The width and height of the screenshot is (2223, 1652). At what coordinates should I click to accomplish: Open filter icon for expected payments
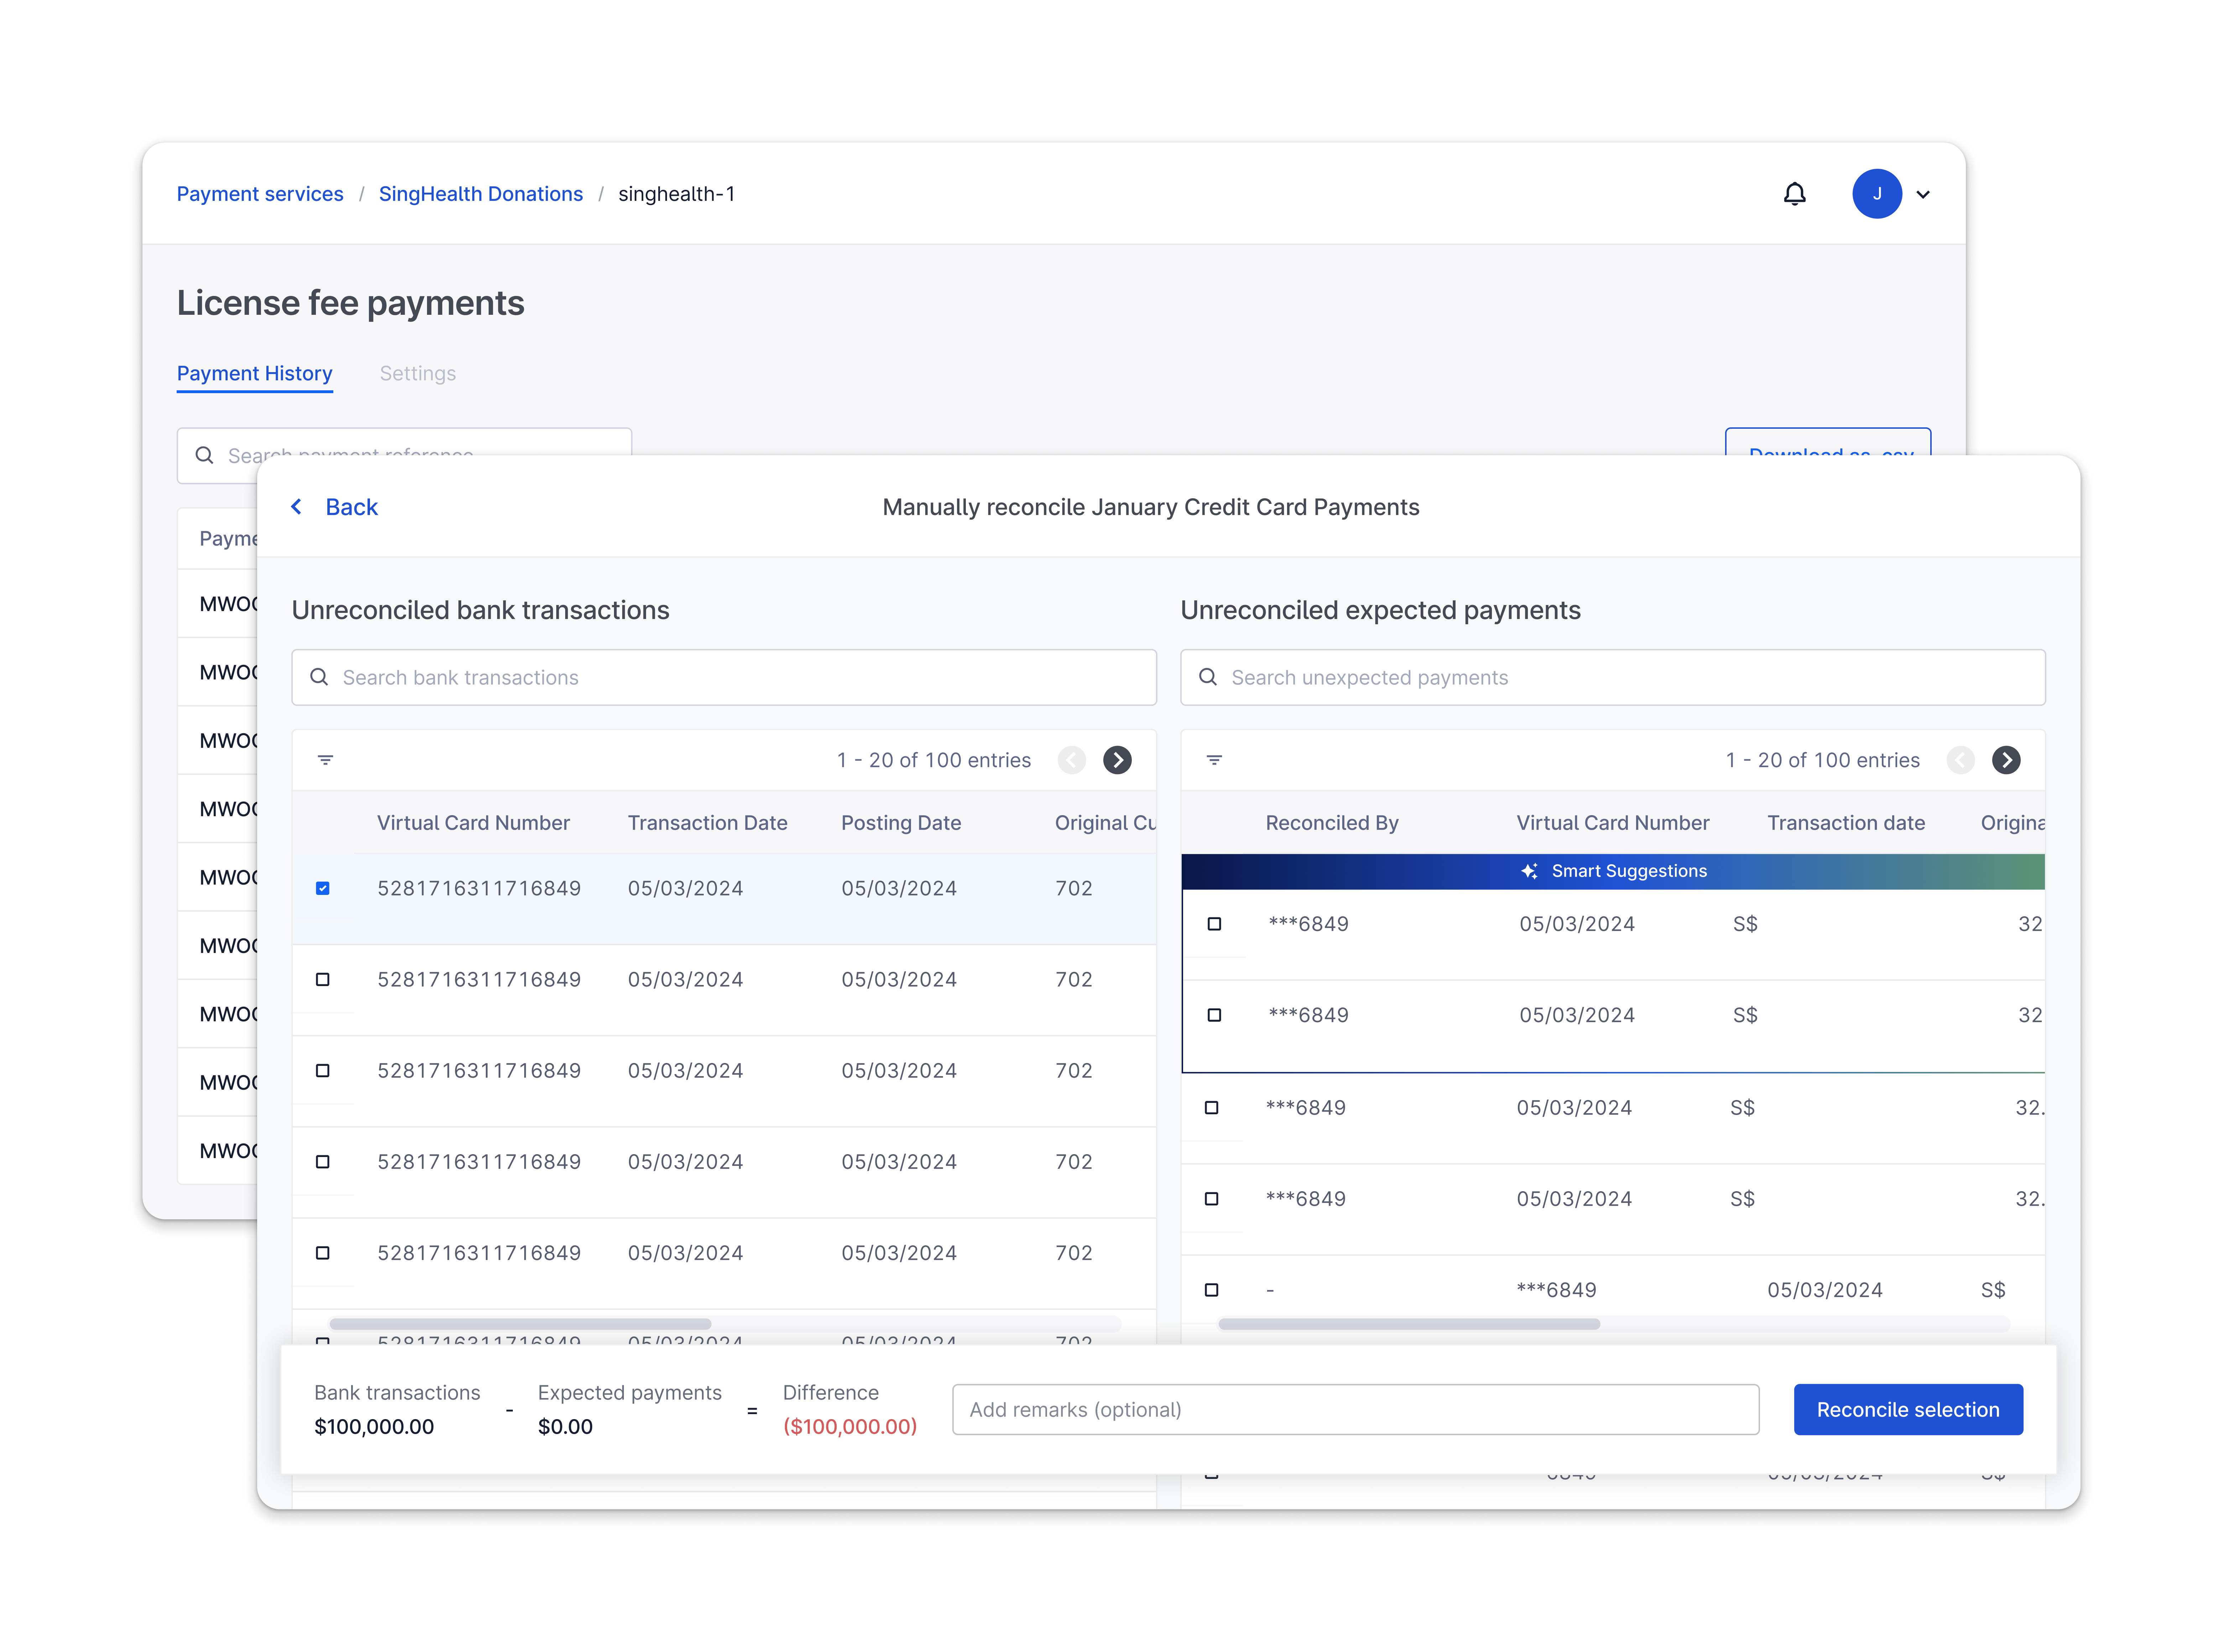point(1214,760)
